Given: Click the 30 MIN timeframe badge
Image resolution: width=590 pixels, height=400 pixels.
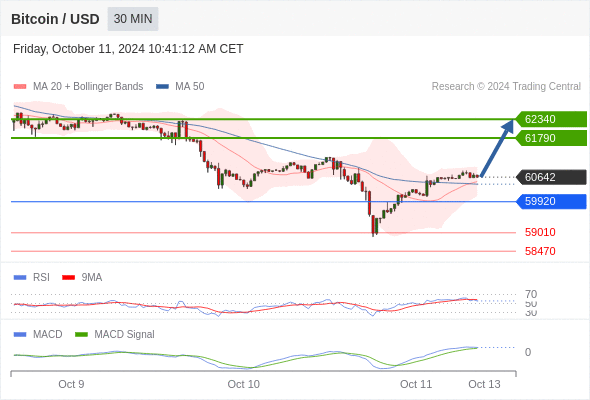Looking at the screenshot, I should click(x=133, y=19).
